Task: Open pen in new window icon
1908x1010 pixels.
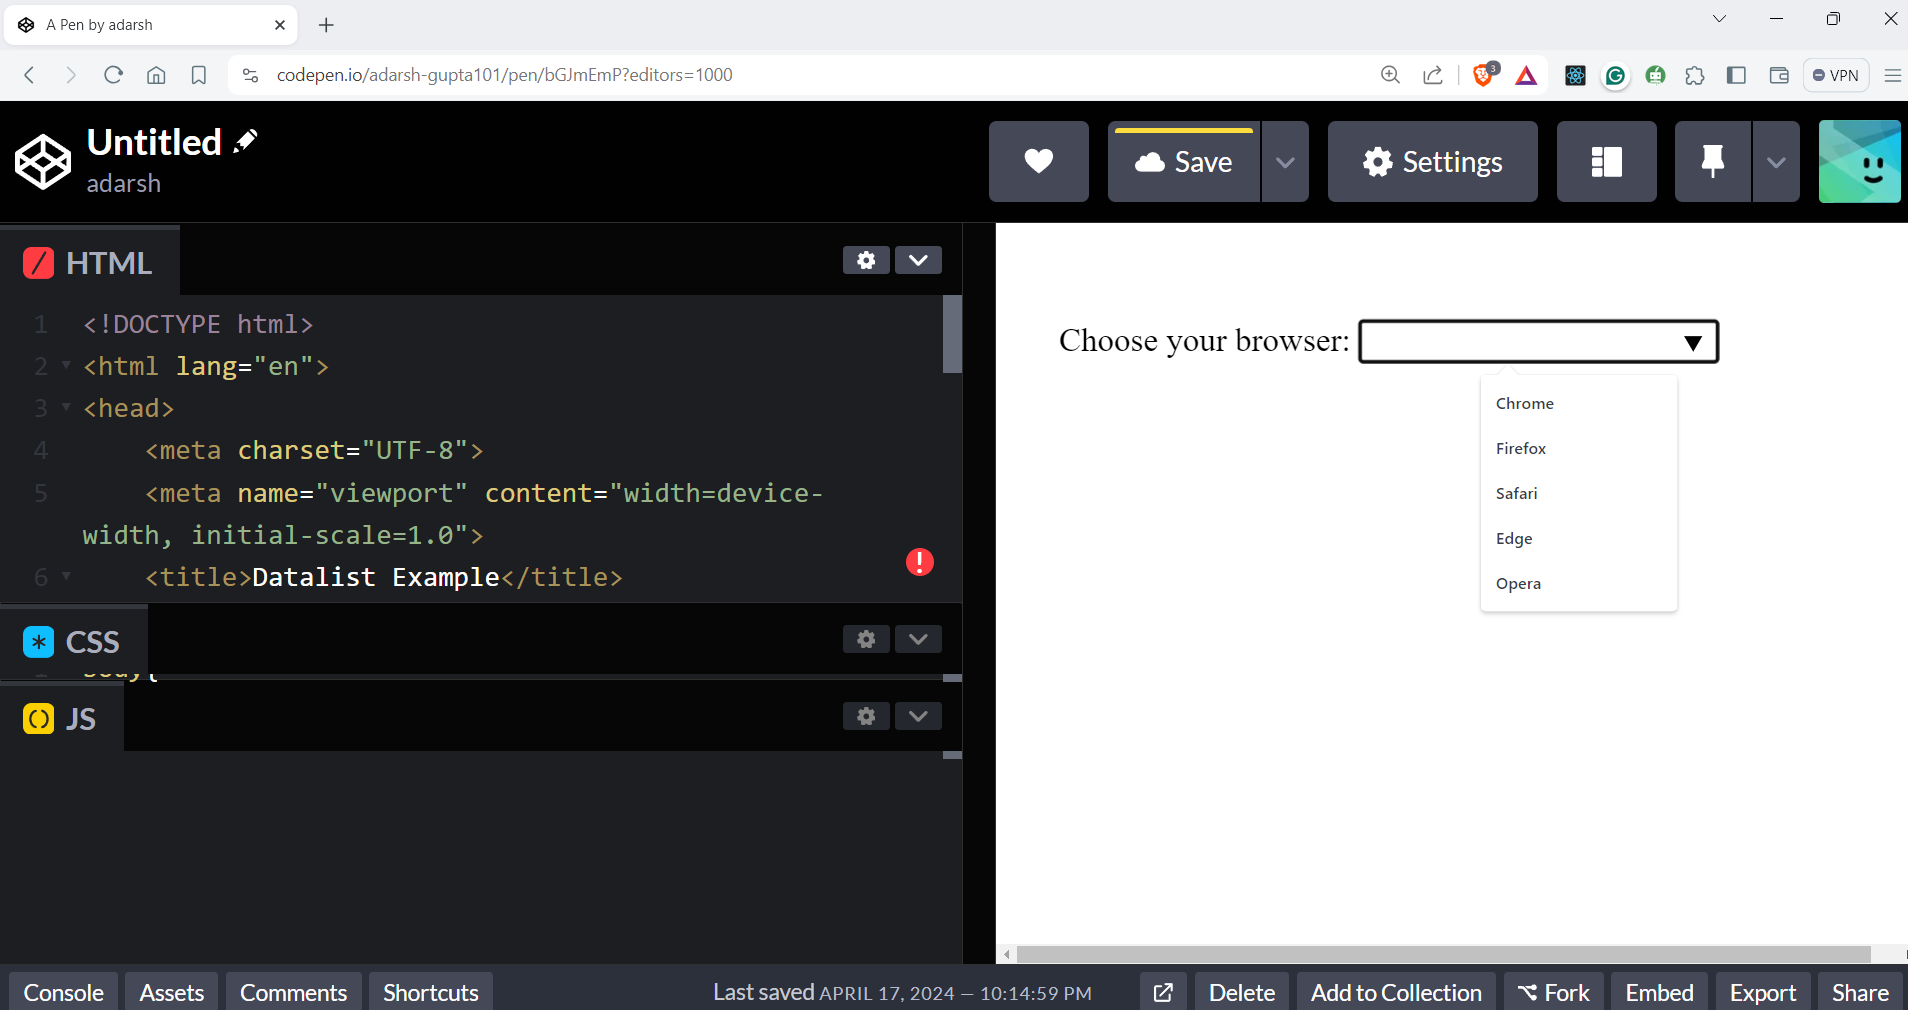Action: tap(1163, 992)
